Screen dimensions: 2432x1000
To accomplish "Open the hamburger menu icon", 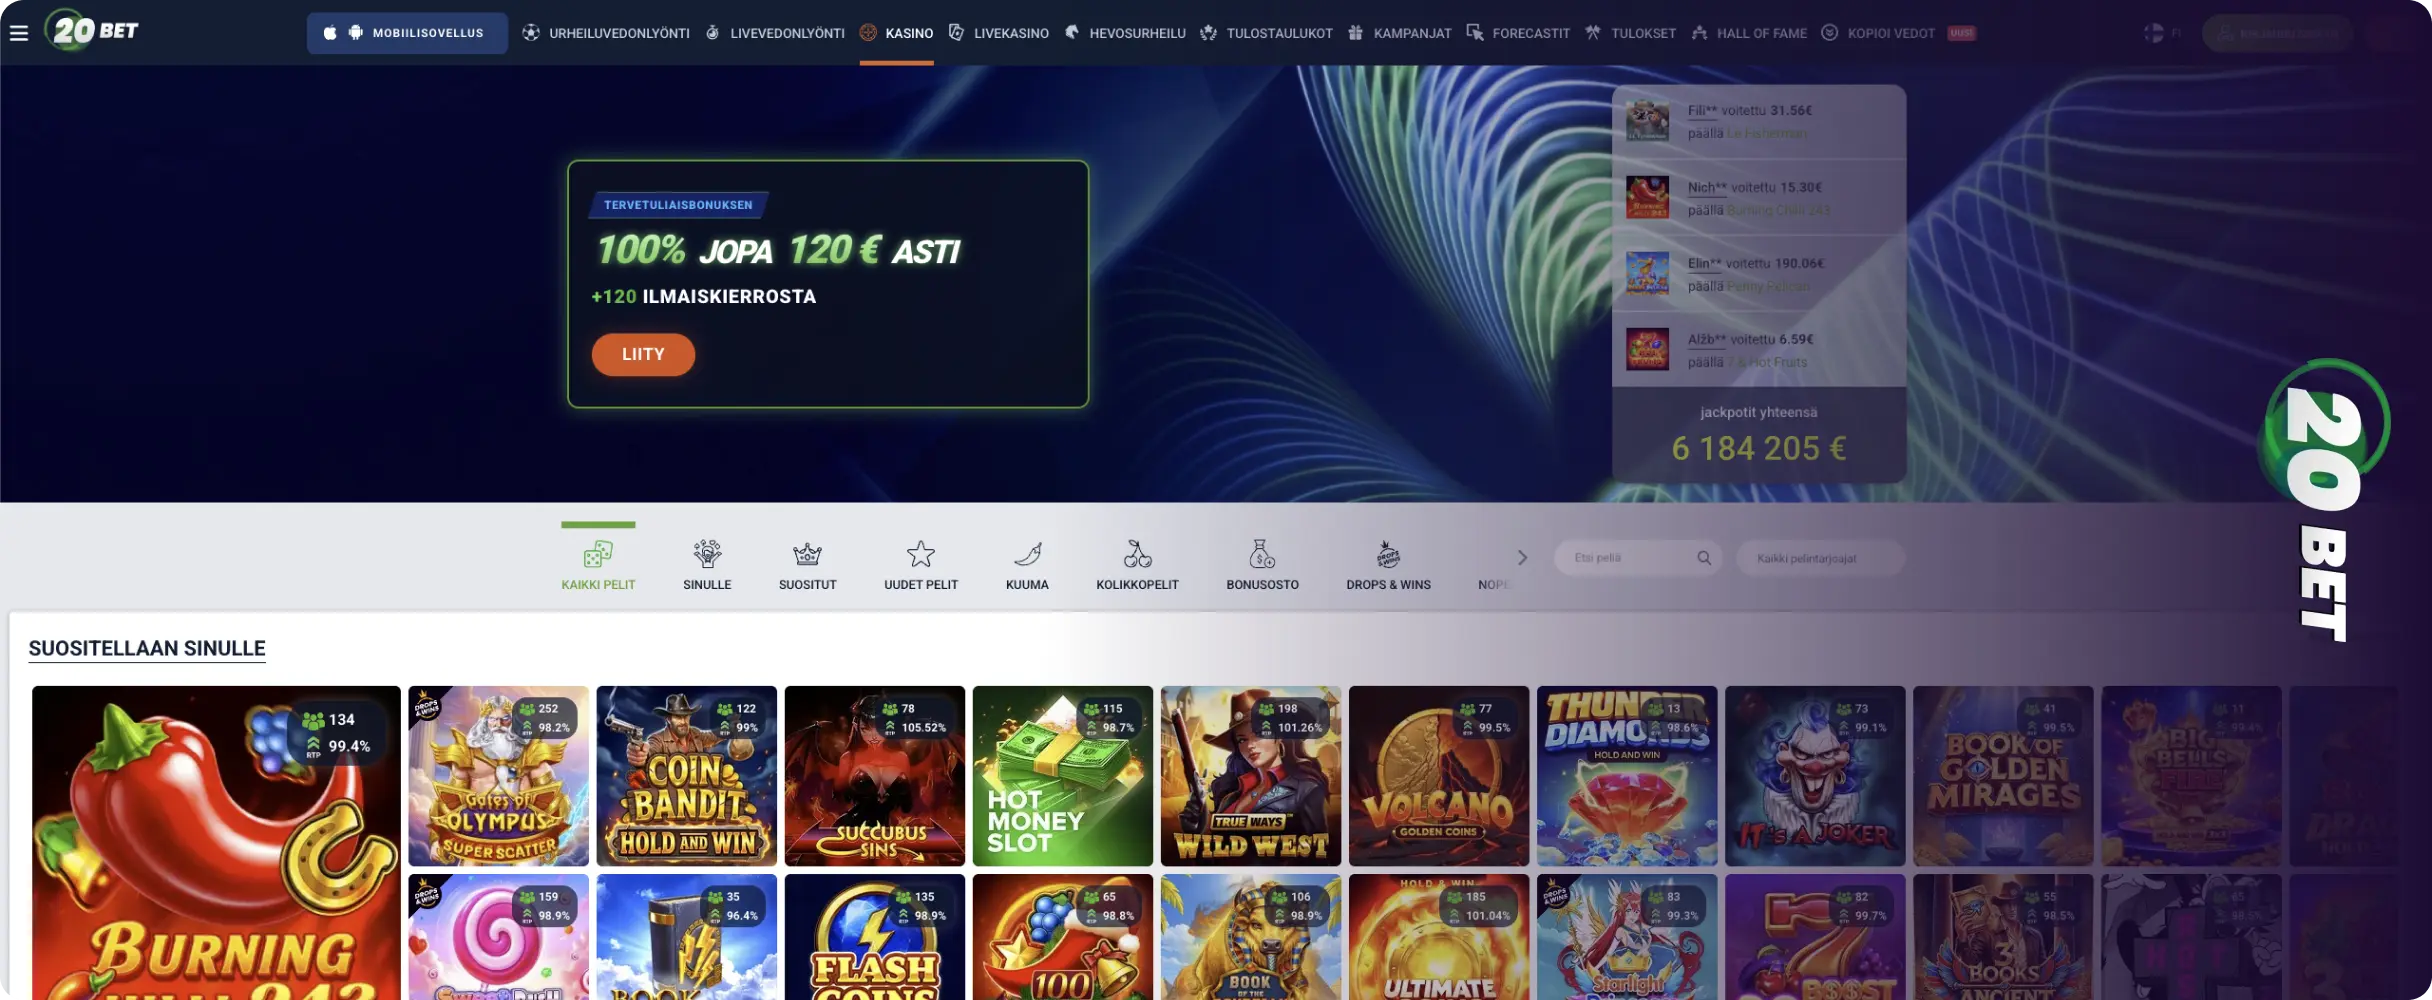I will [19, 33].
